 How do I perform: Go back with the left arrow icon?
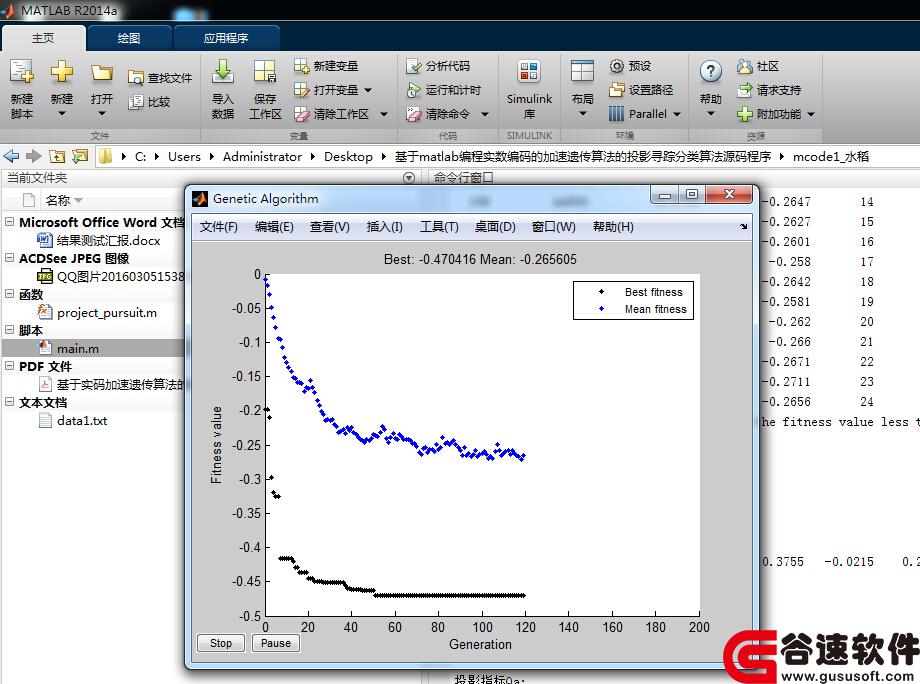coord(11,156)
